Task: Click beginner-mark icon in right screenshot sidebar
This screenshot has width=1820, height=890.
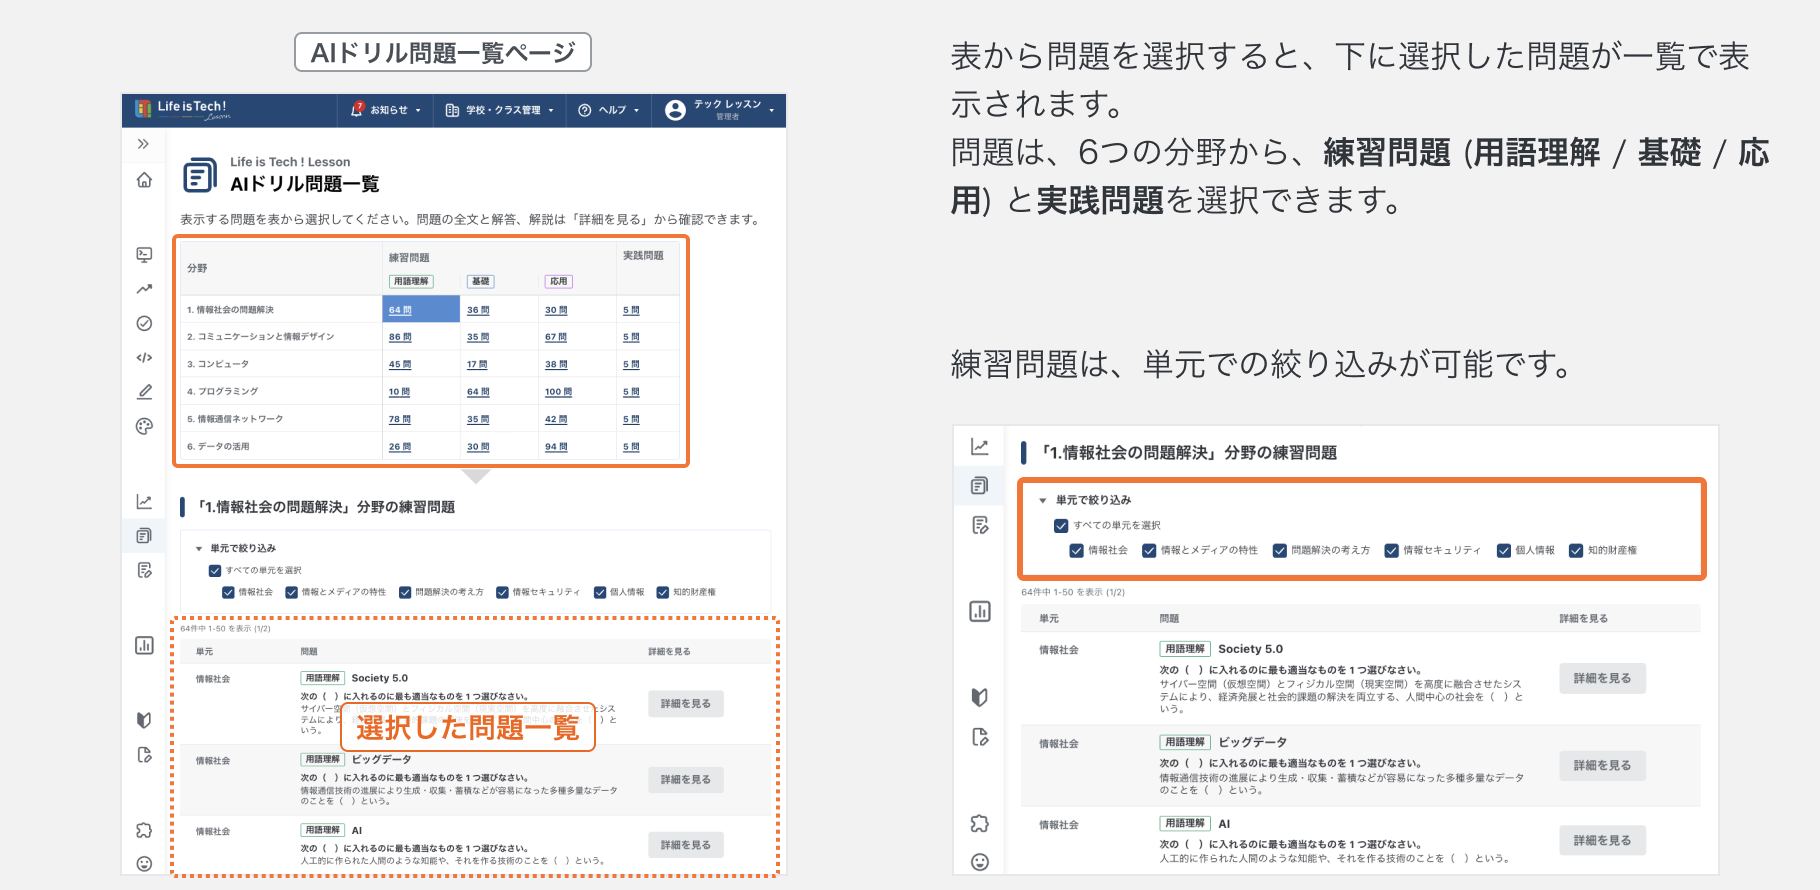Action: 980,697
